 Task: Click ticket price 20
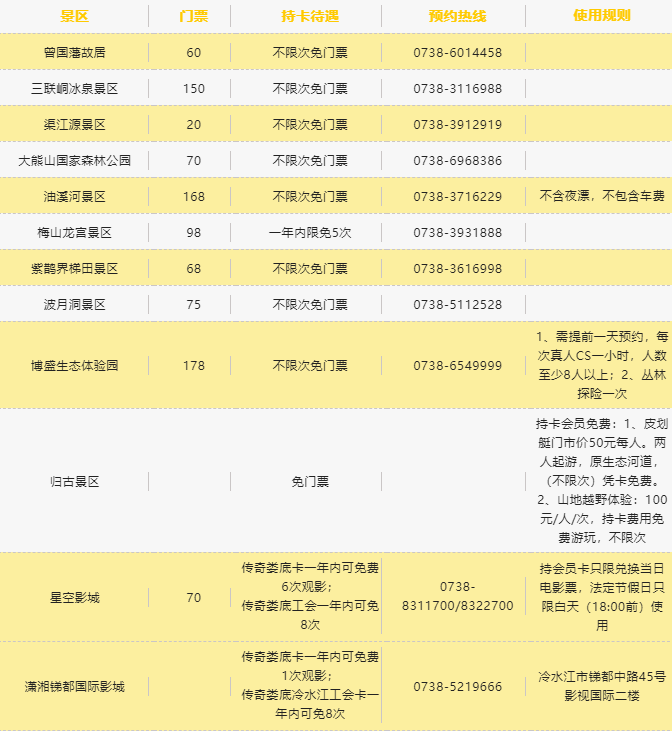[194, 124]
